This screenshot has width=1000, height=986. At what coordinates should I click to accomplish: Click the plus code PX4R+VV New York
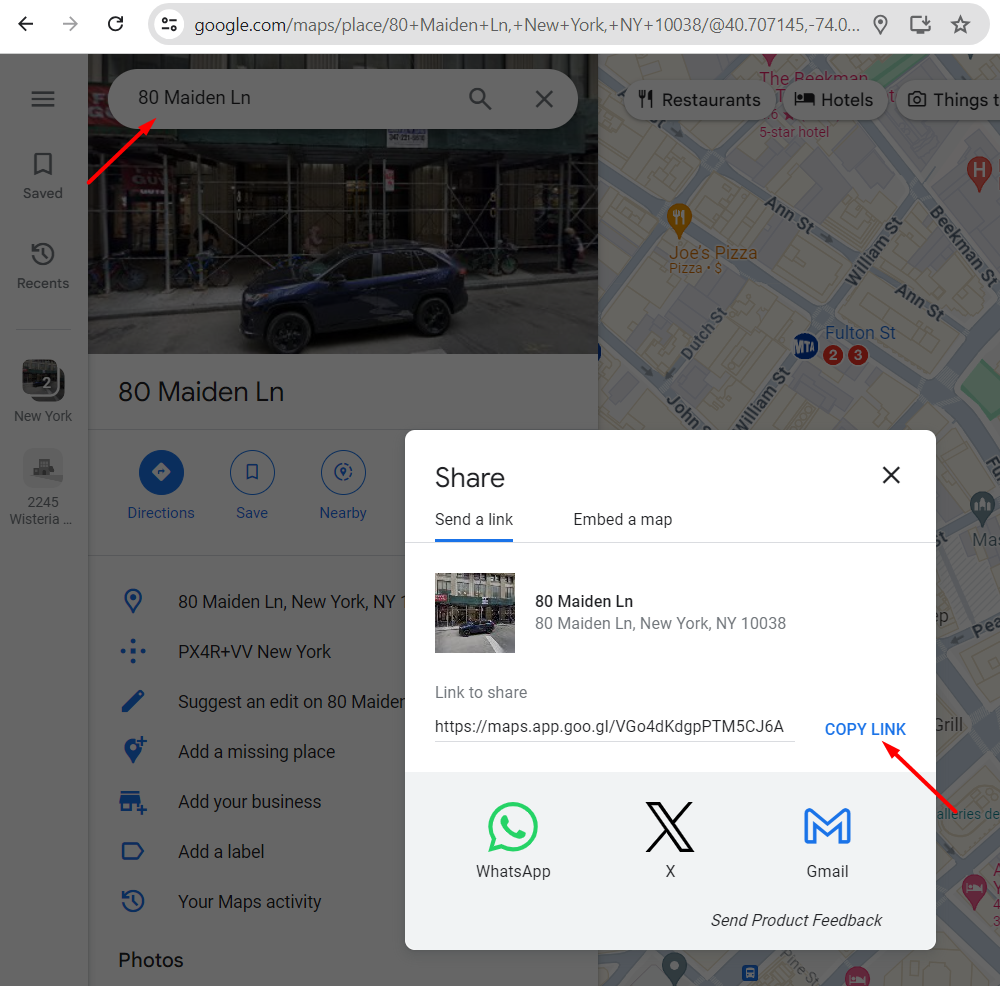pyautogui.click(x=254, y=652)
